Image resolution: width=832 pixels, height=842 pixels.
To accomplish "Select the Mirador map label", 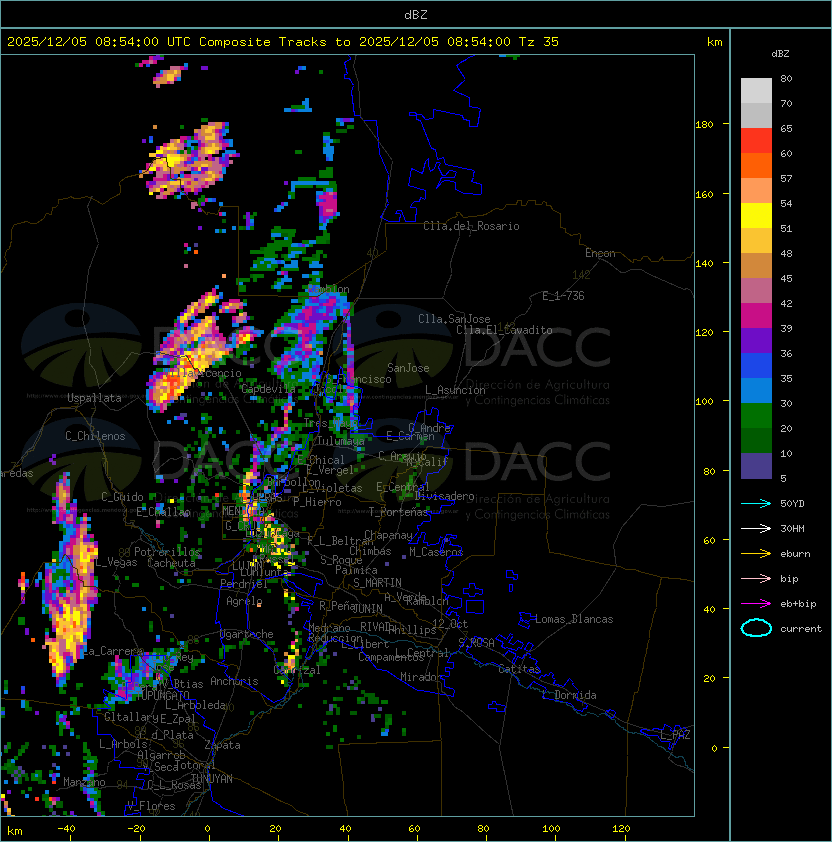I will (x=422, y=677).
